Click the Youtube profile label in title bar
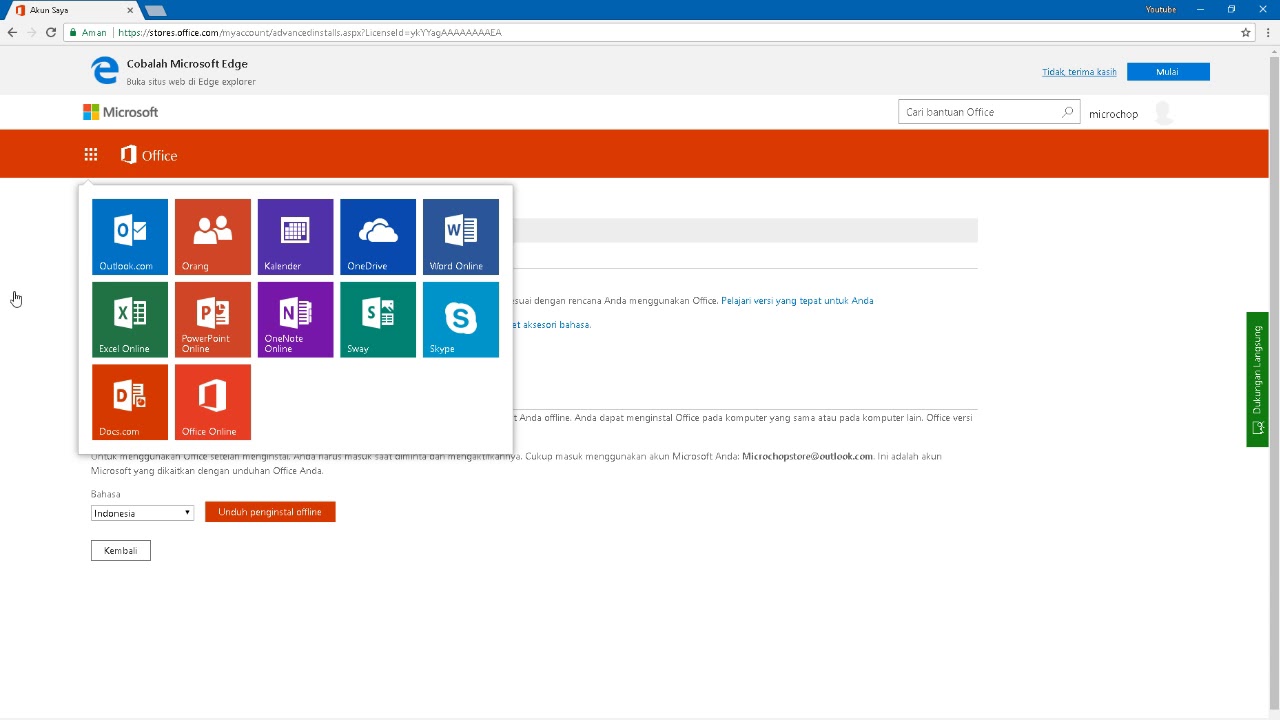The width and height of the screenshot is (1280, 720). click(x=1160, y=9)
